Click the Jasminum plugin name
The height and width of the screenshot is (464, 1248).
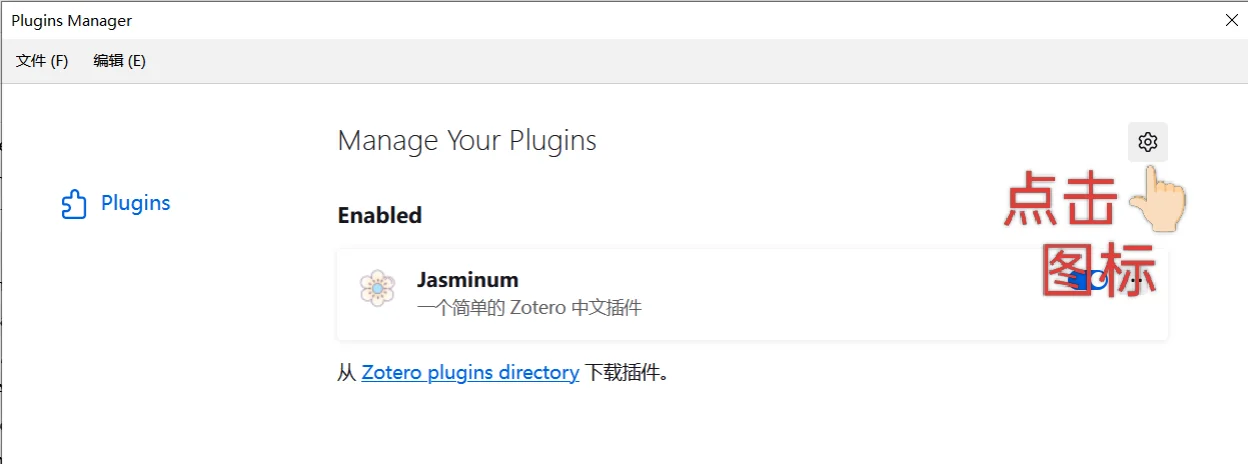(x=468, y=280)
